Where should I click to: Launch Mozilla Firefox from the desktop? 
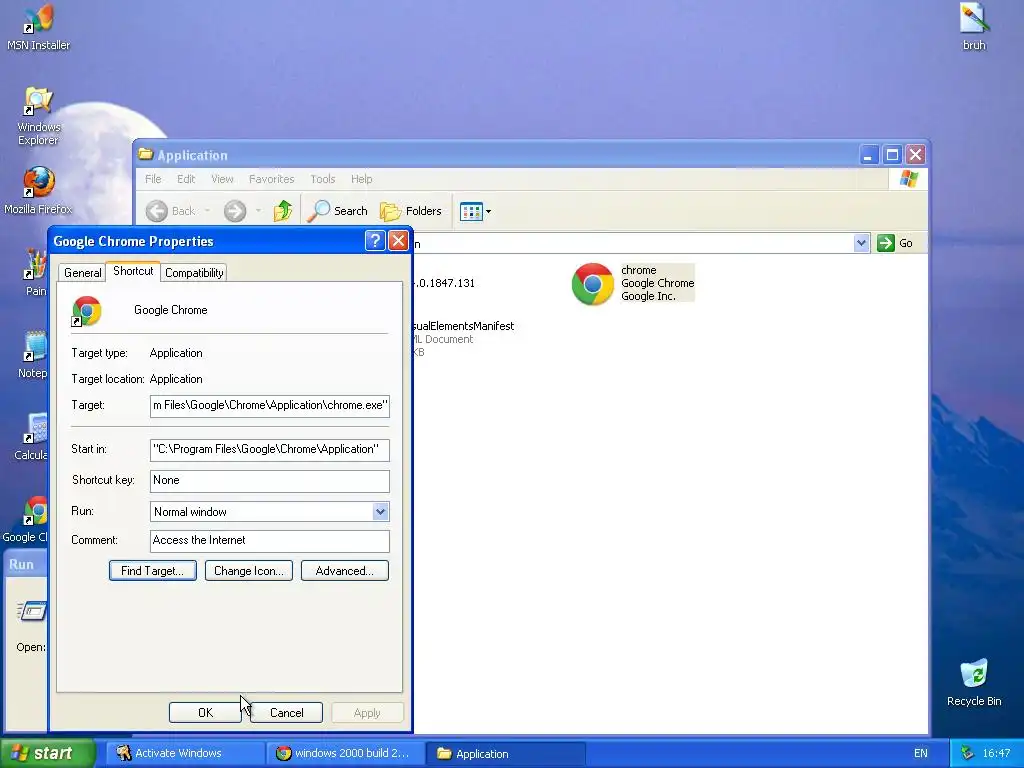click(38, 189)
